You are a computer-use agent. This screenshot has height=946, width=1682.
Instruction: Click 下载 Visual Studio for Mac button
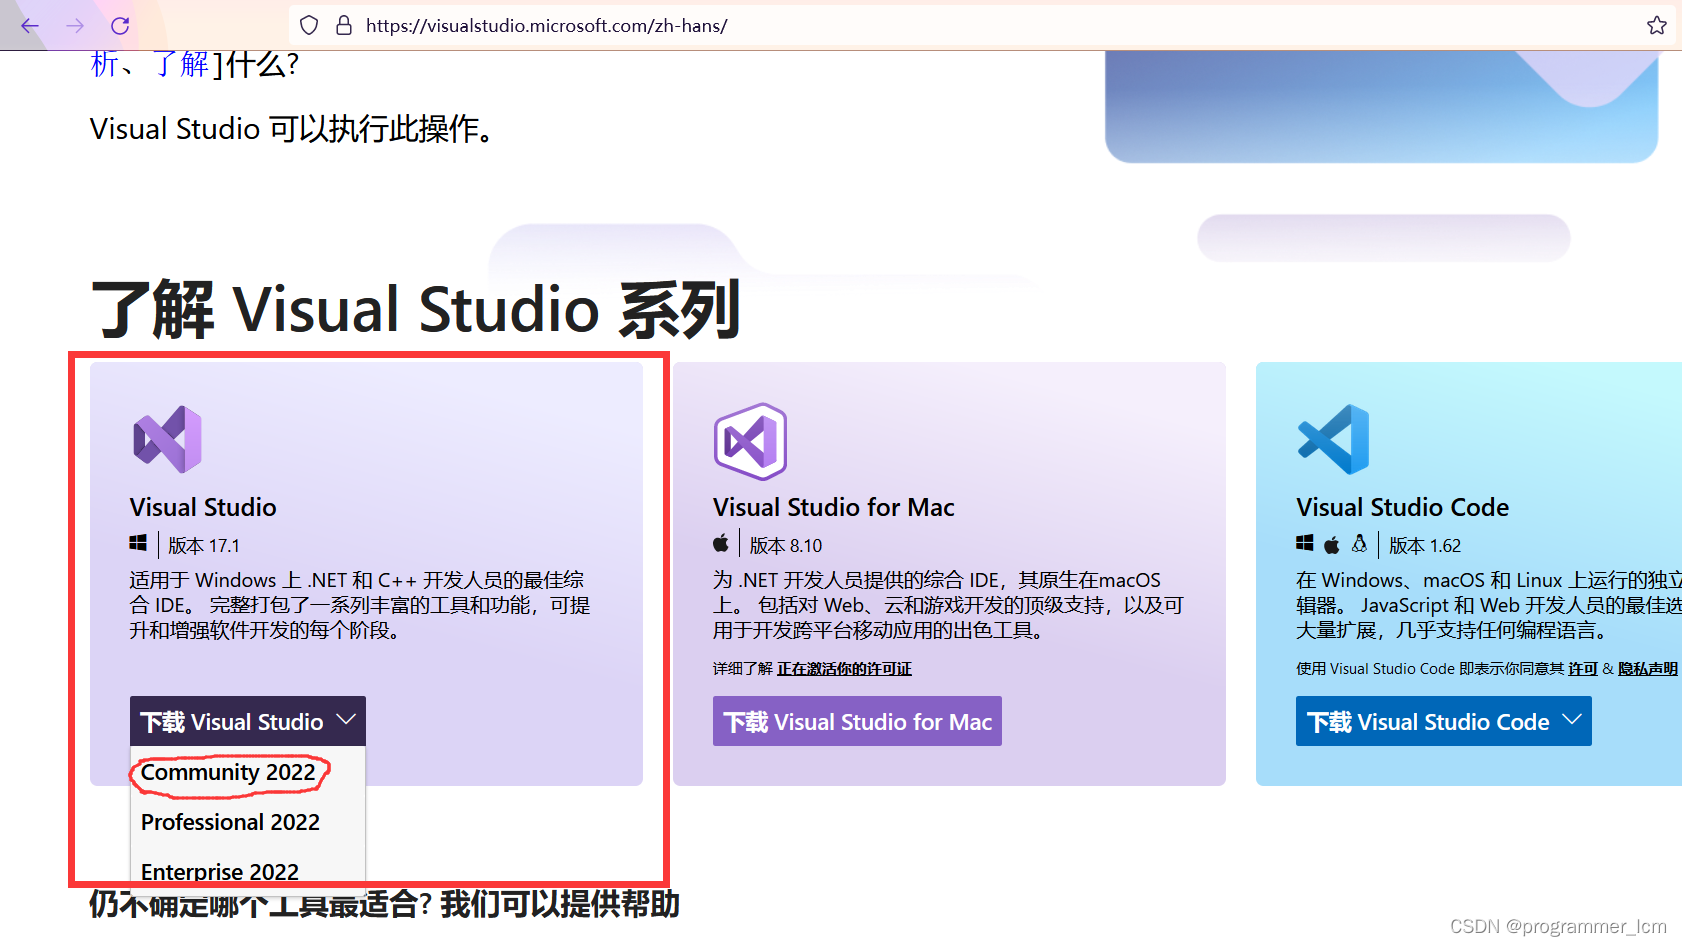coord(857,721)
